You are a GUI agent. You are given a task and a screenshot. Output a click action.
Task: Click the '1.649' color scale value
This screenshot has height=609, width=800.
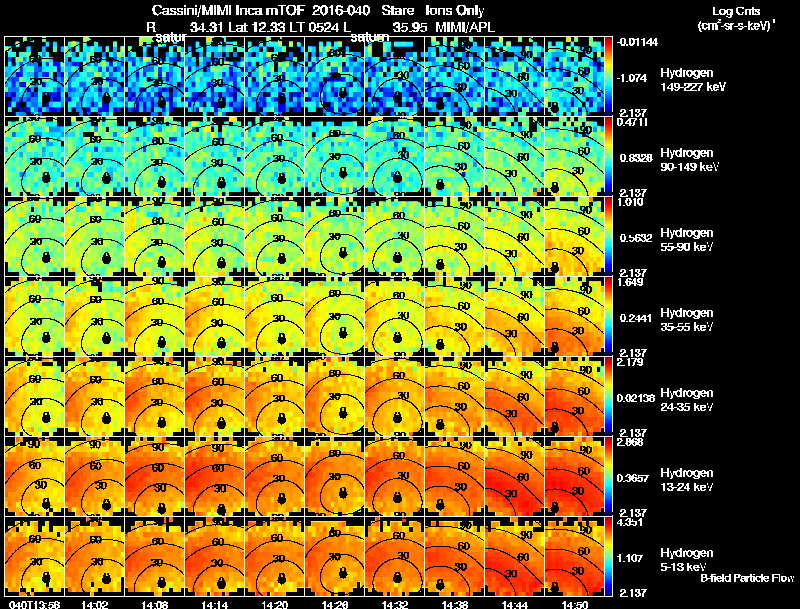tap(630, 283)
